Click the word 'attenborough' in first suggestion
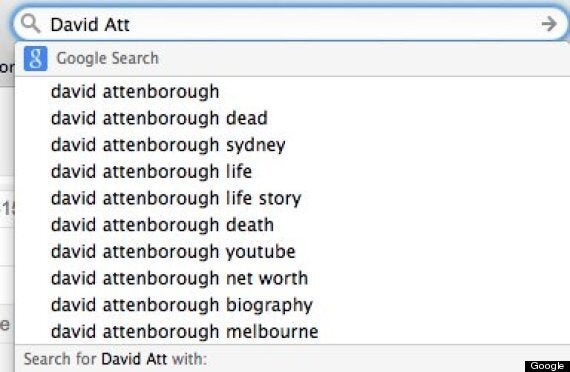Screen dimensions: 570x372 click(161, 91)
